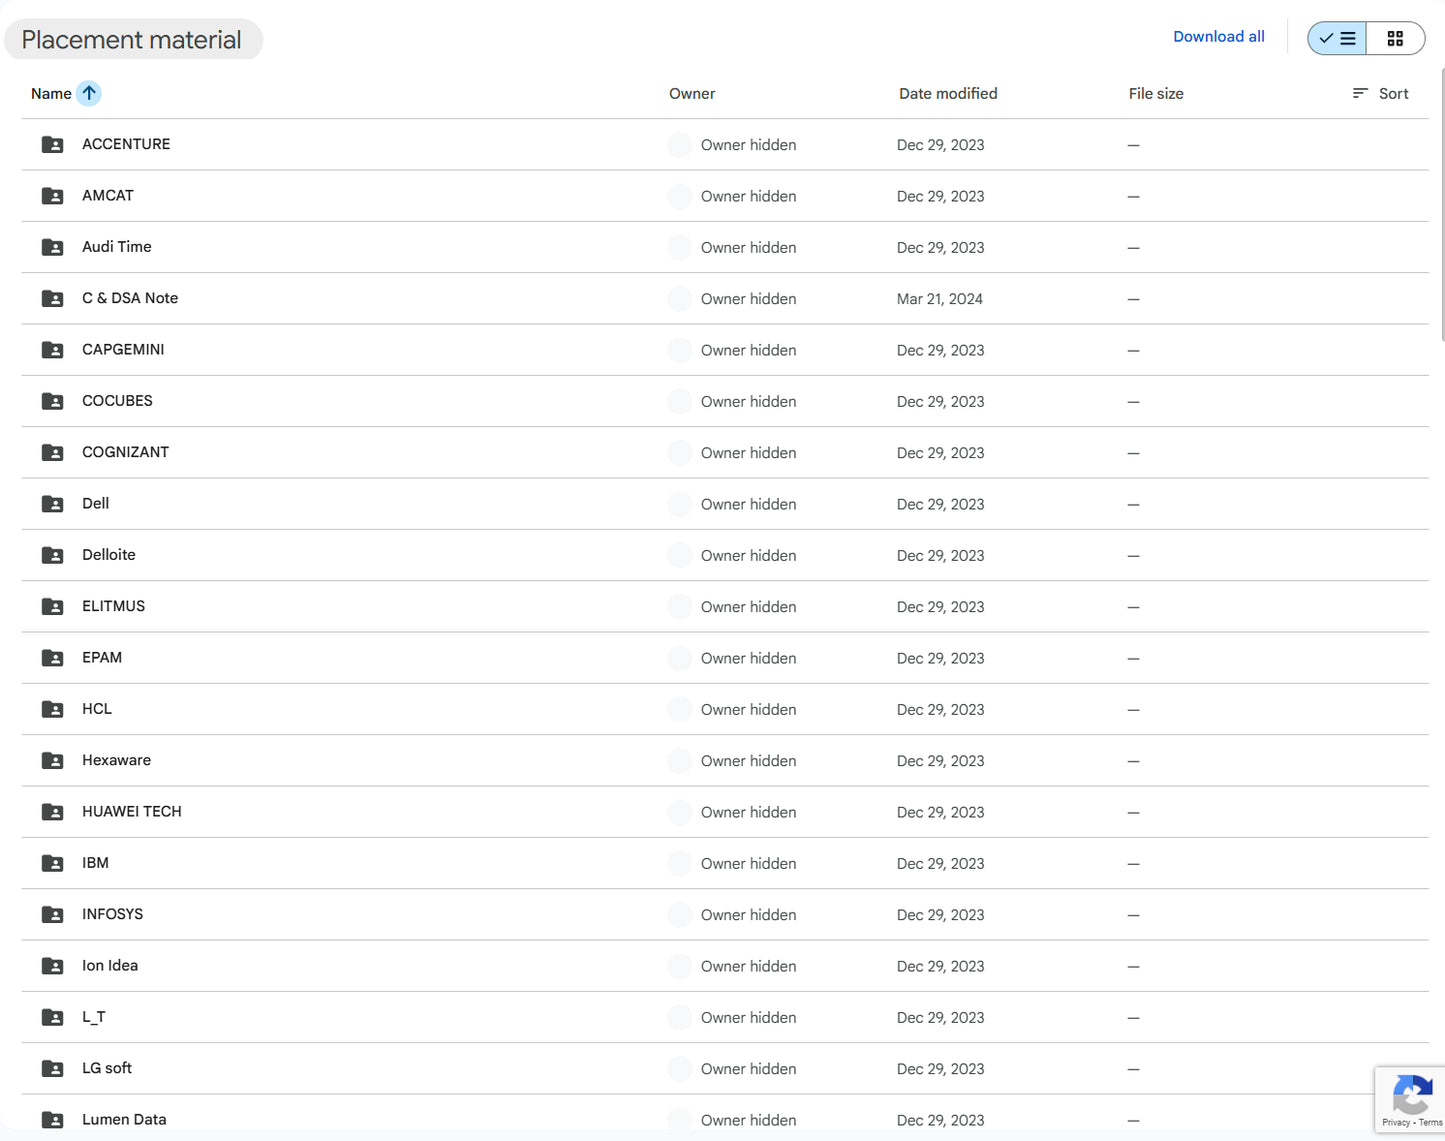1445x1141 pixels.
Task: Click the Date modified column header
Action: (947, 93)
